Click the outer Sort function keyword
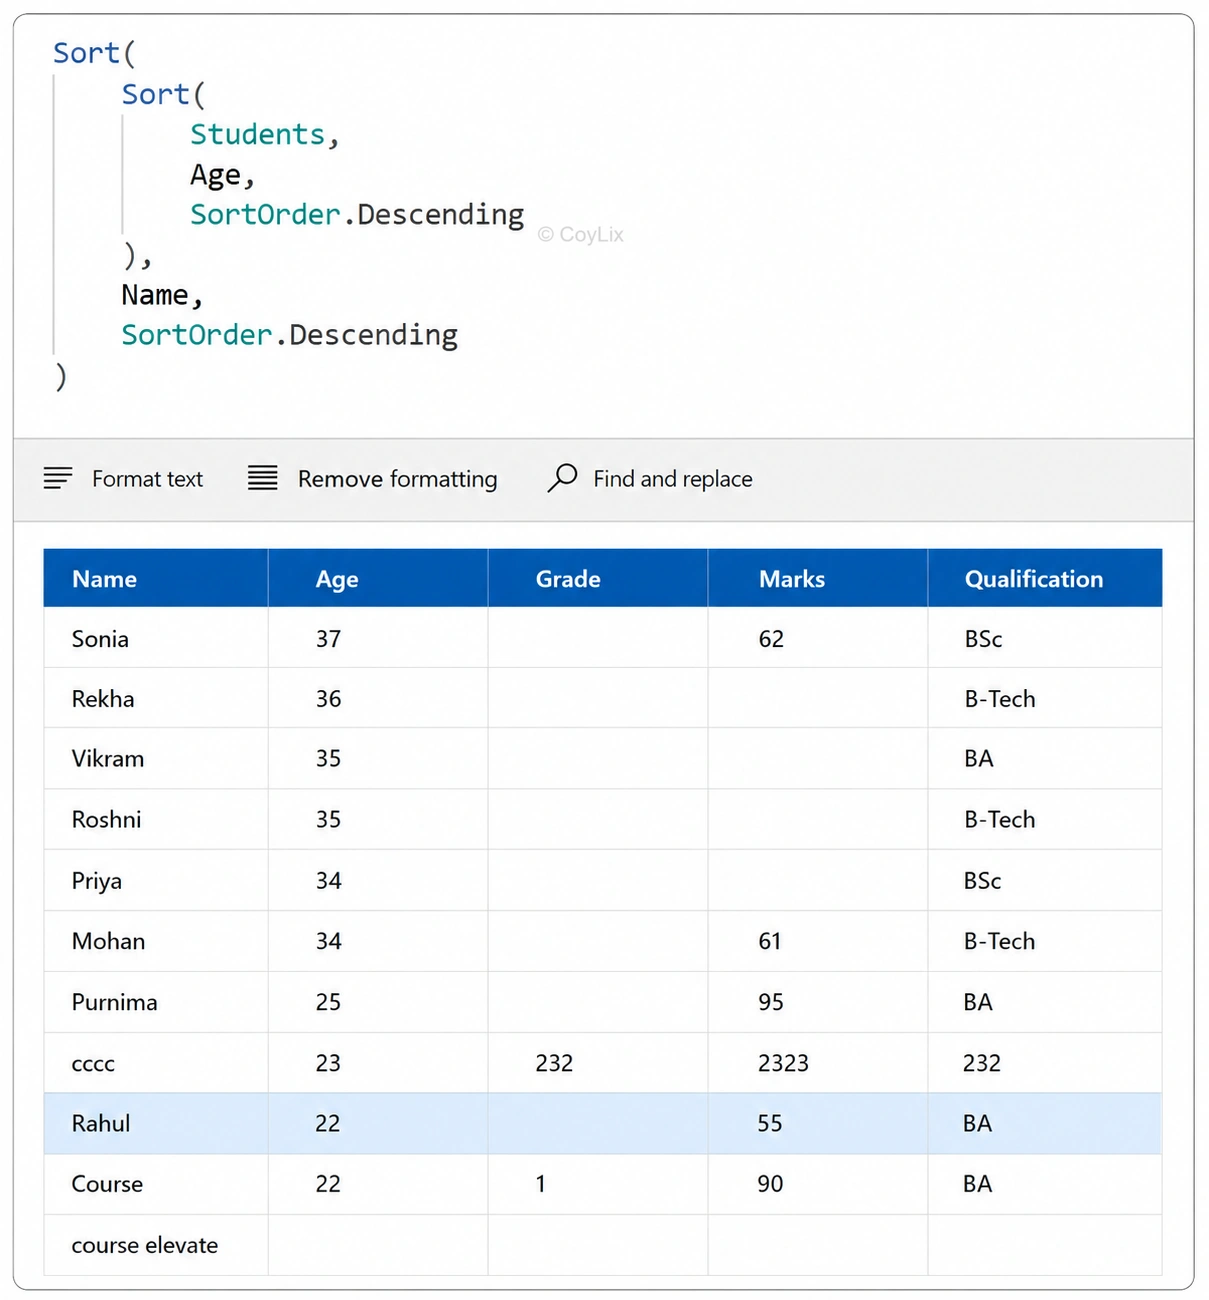This screenshot has width=1209, height=1300. (87, 53)
